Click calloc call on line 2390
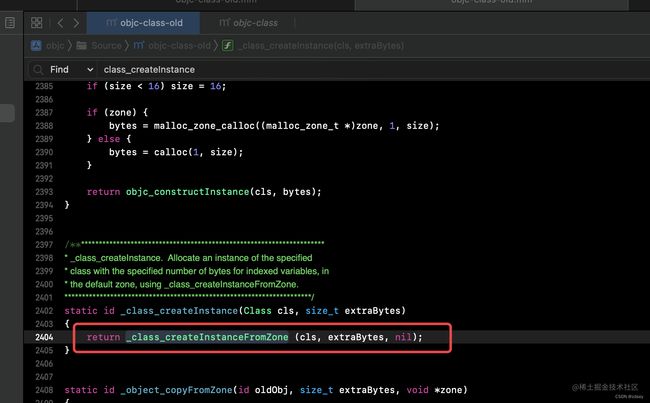 click(170, 152)
